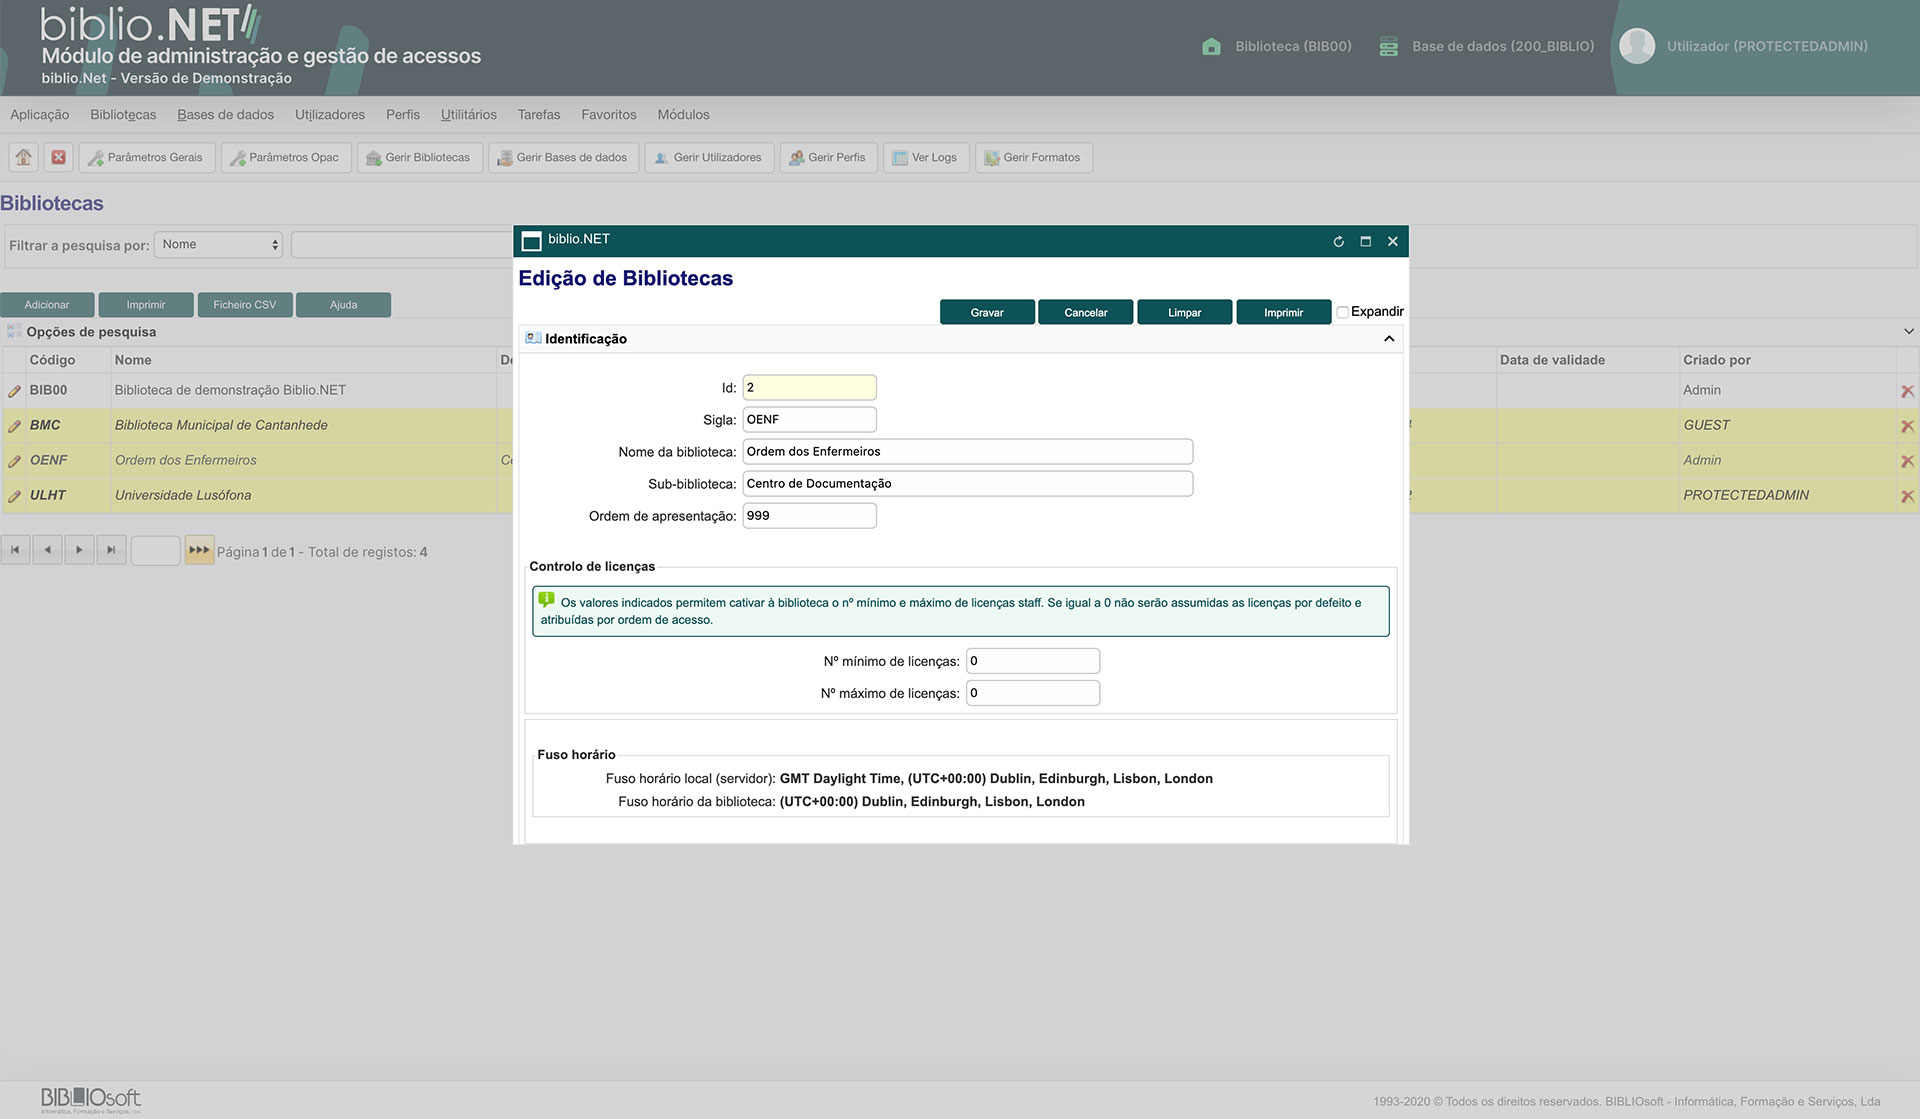Click edit pencil icon for BMC row
The width and height of the screenshot is (1920, 1119).
(14, 426)
